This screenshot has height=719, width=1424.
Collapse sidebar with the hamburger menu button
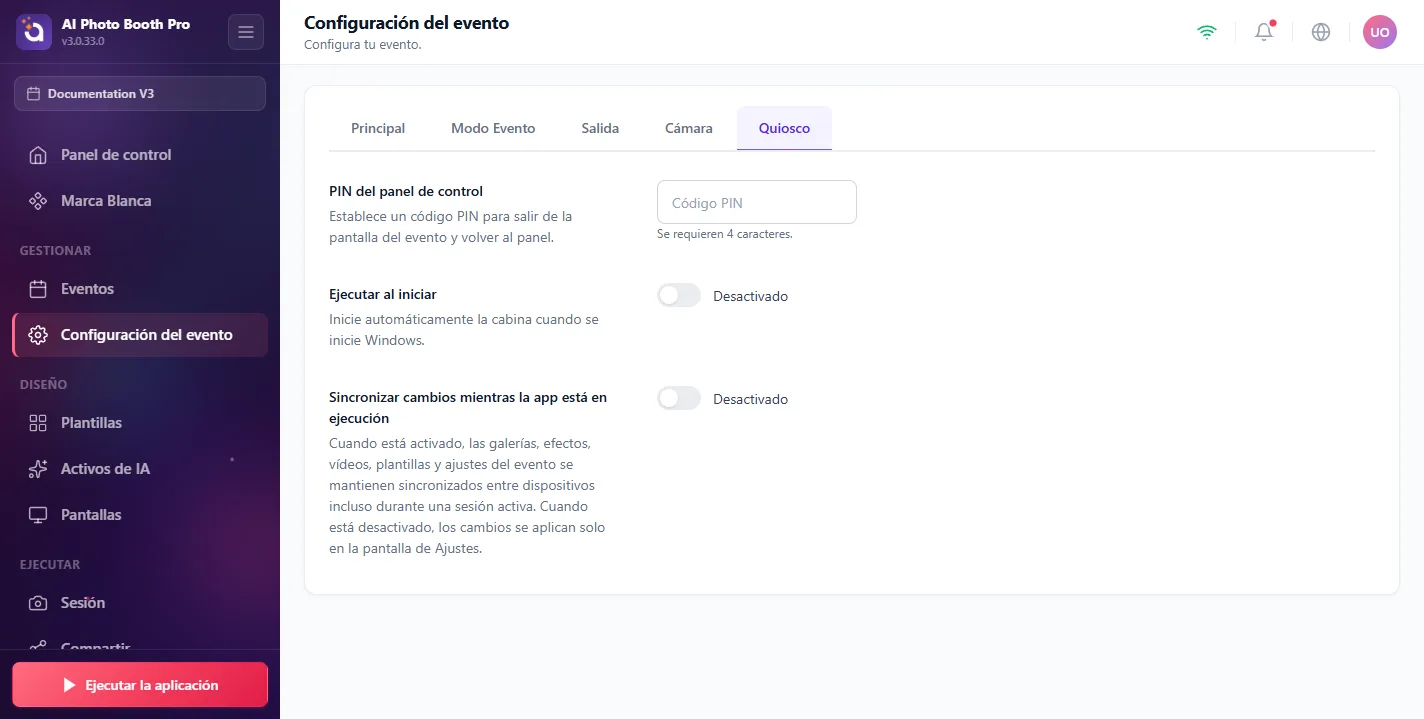pyautogui.click(x=246, y=32)
